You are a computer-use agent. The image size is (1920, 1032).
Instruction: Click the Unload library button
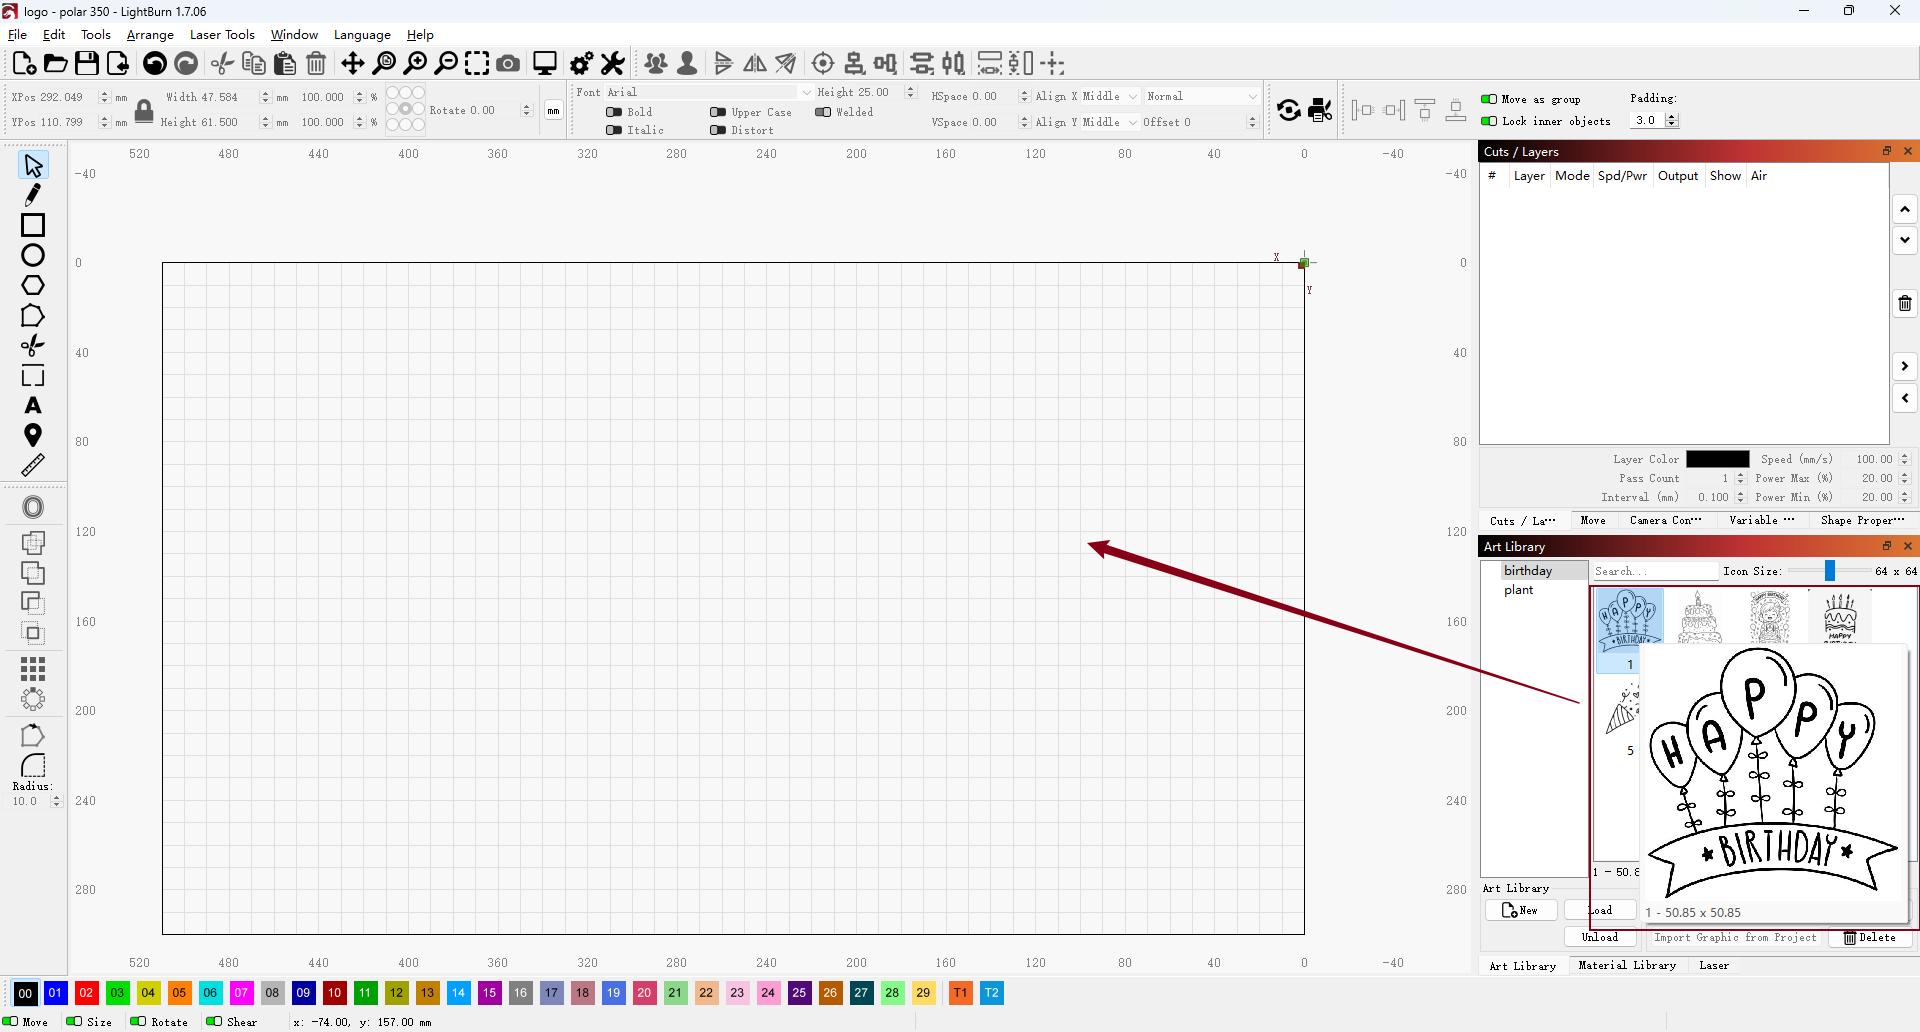click(x=1599, y=937)
